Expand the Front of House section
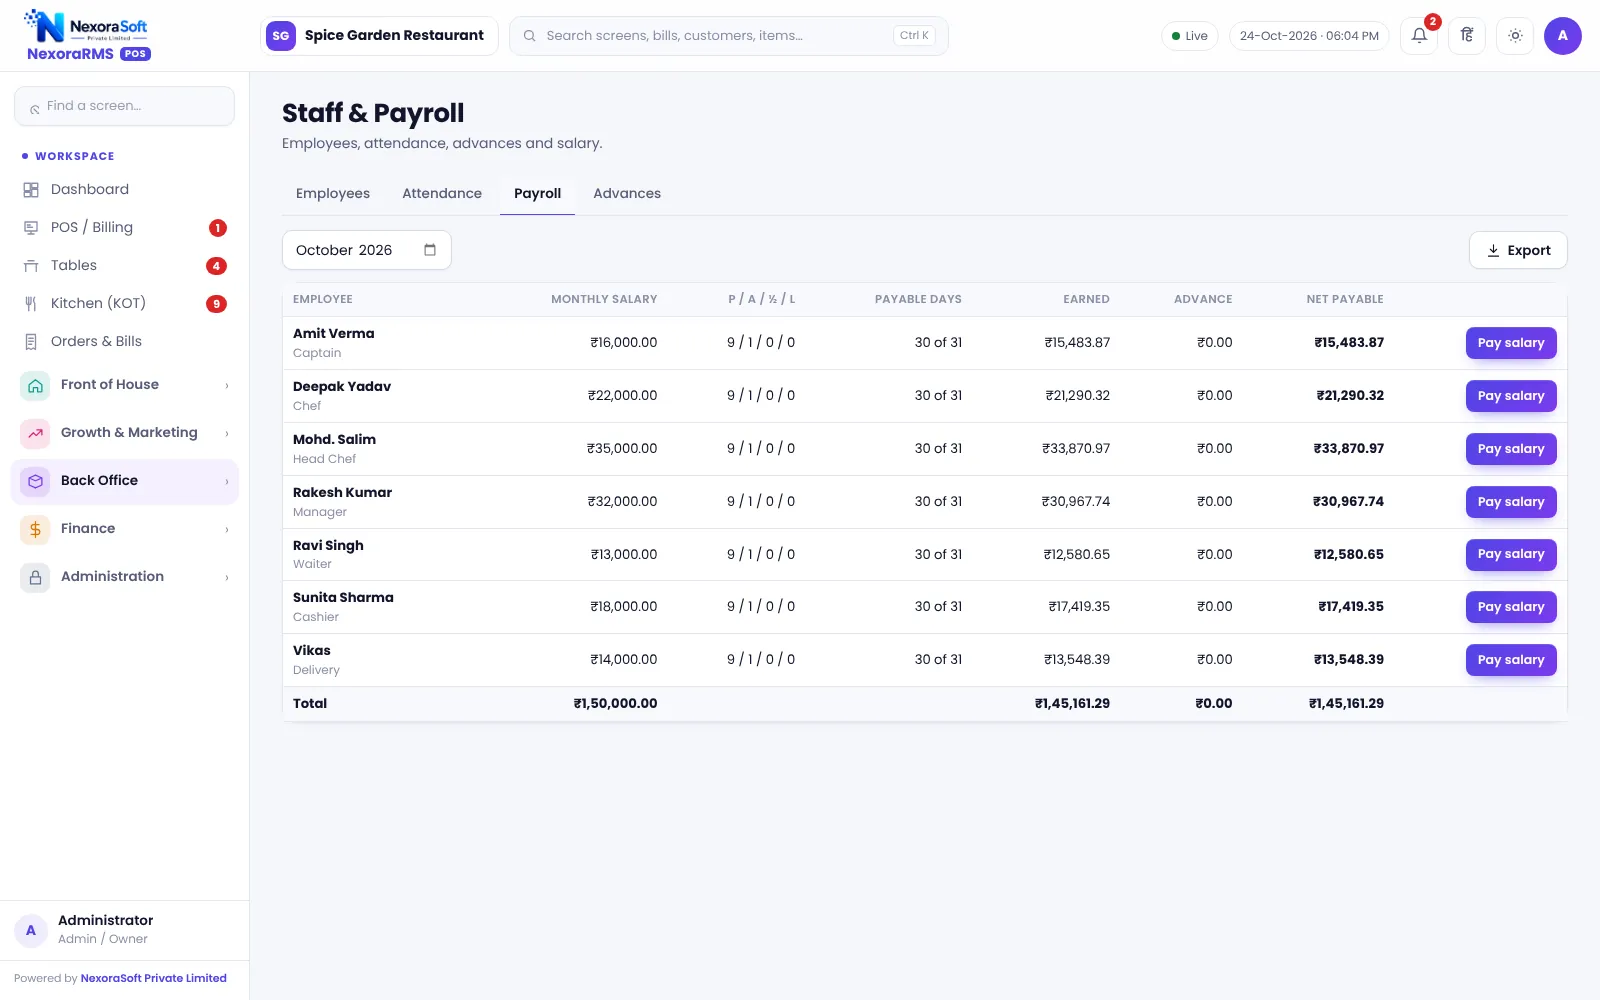This screenshot has height=1000, width=1600. 125,385
